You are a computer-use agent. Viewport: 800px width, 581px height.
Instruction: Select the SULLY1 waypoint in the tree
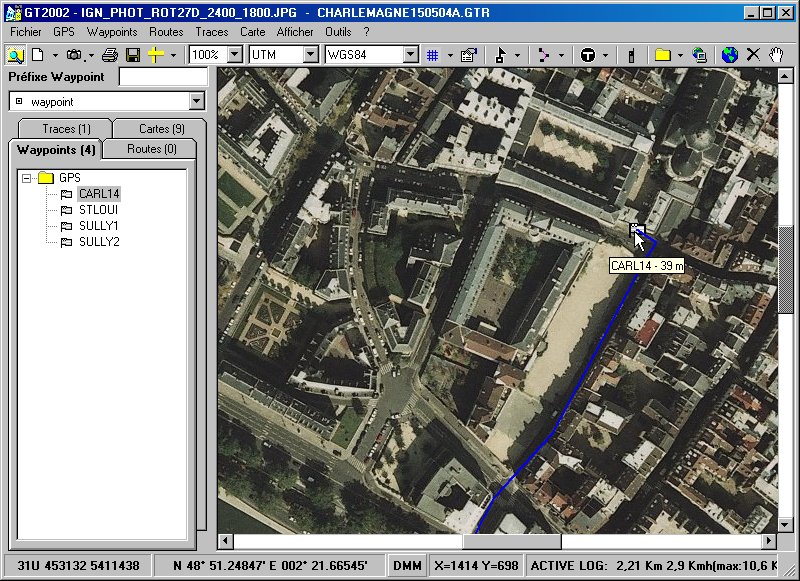[99, 226]
